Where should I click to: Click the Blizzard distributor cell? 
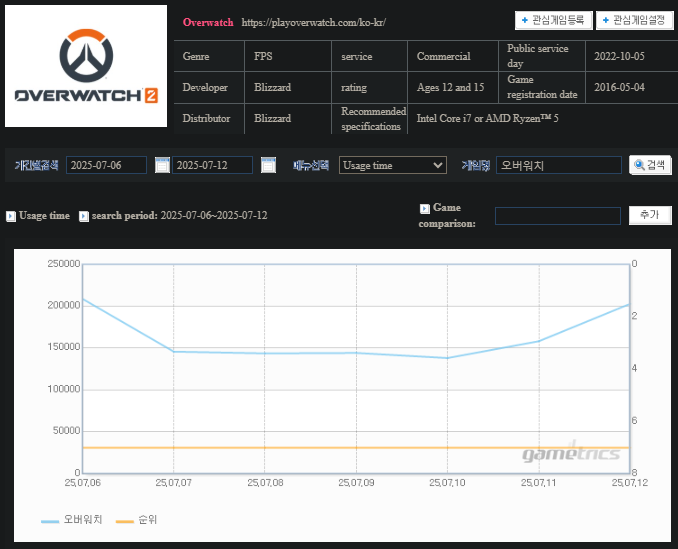point(288,118)
